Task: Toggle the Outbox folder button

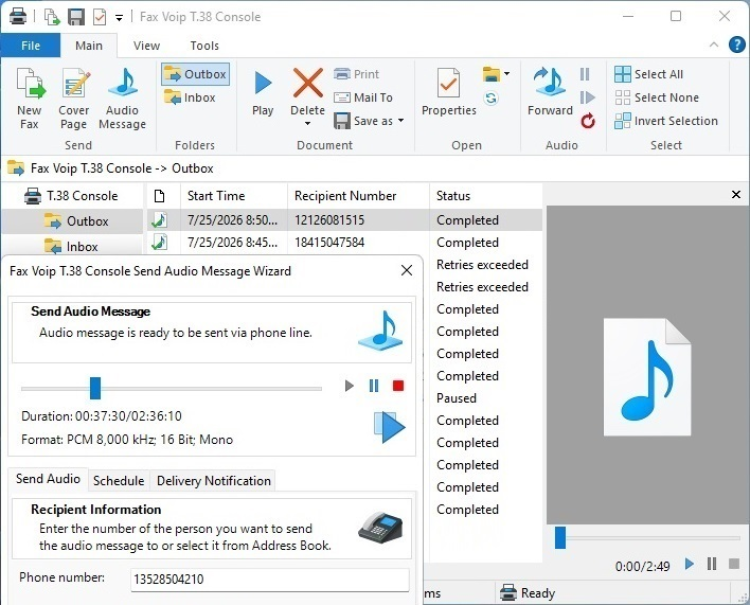Action: [x=195, y=74]
